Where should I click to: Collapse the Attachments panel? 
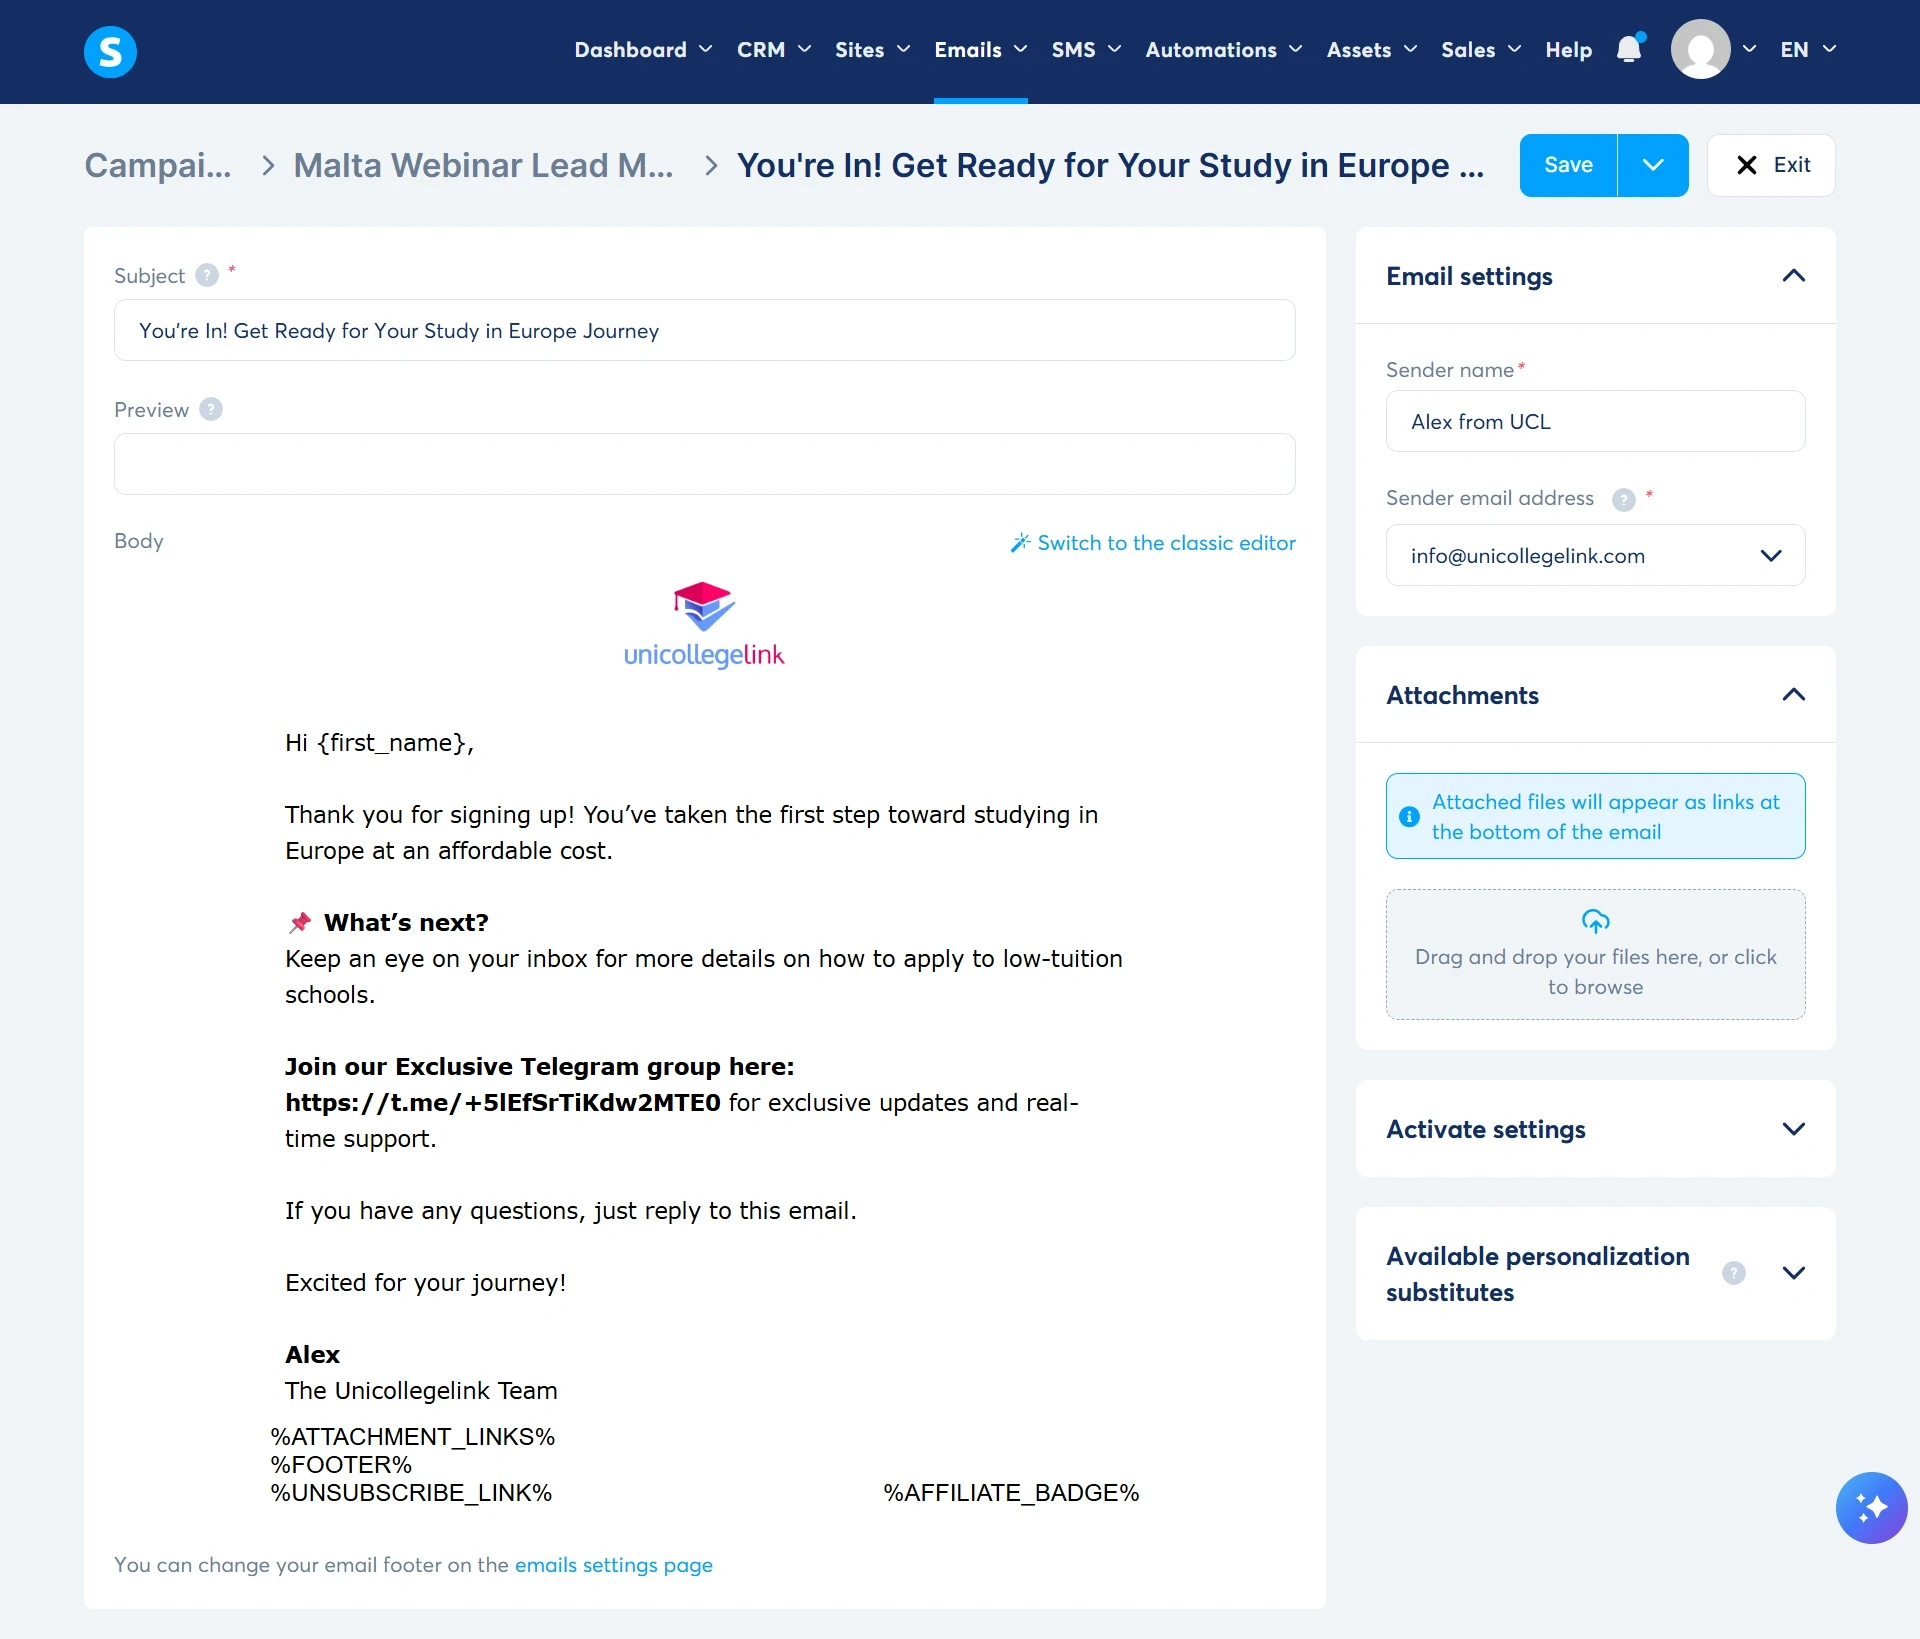tap(1793, 695)
